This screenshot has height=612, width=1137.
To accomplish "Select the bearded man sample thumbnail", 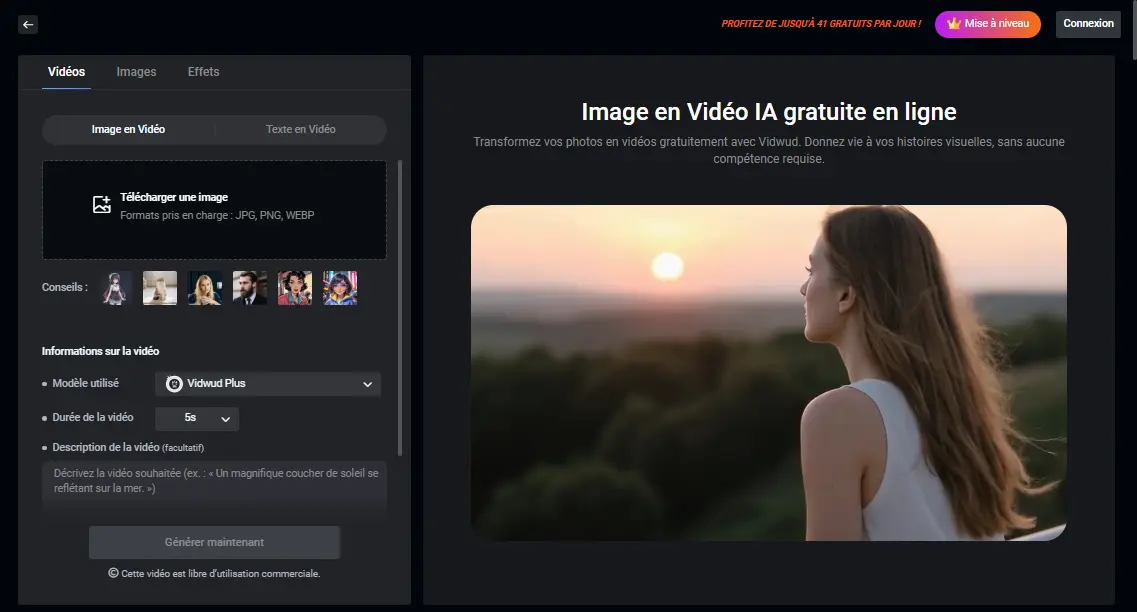I will click(250, 288).
